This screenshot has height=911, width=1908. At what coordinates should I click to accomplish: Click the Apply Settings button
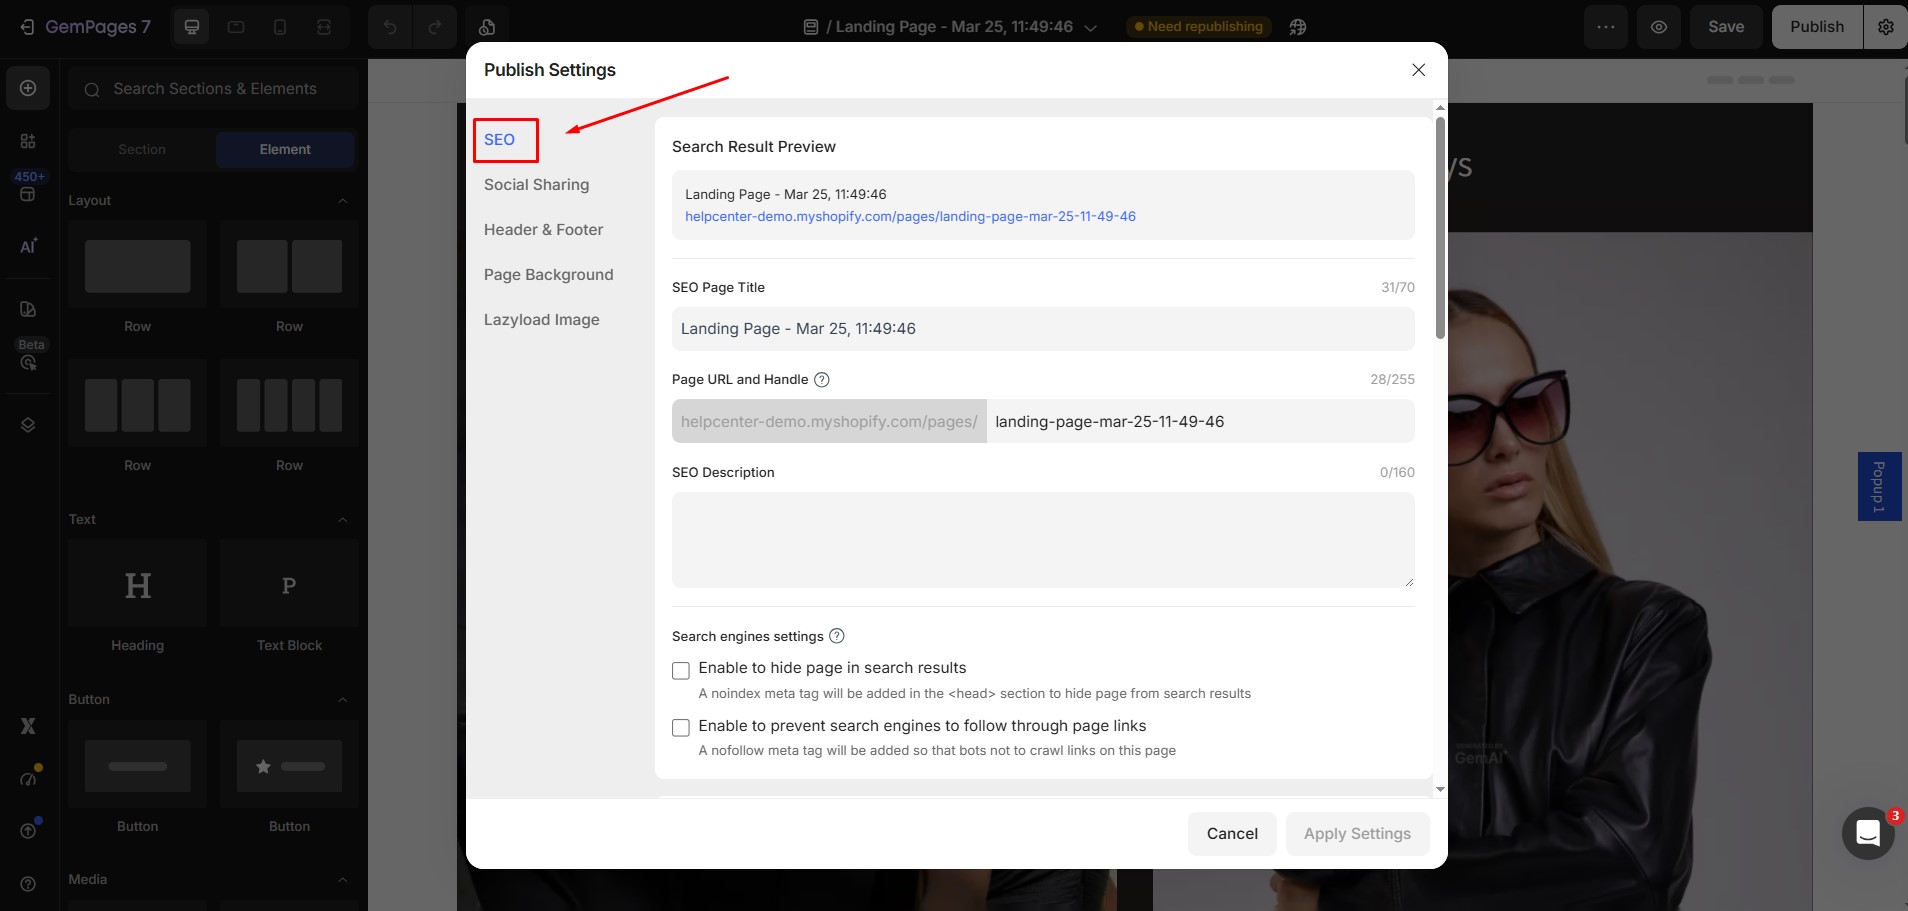(1357, 834)
